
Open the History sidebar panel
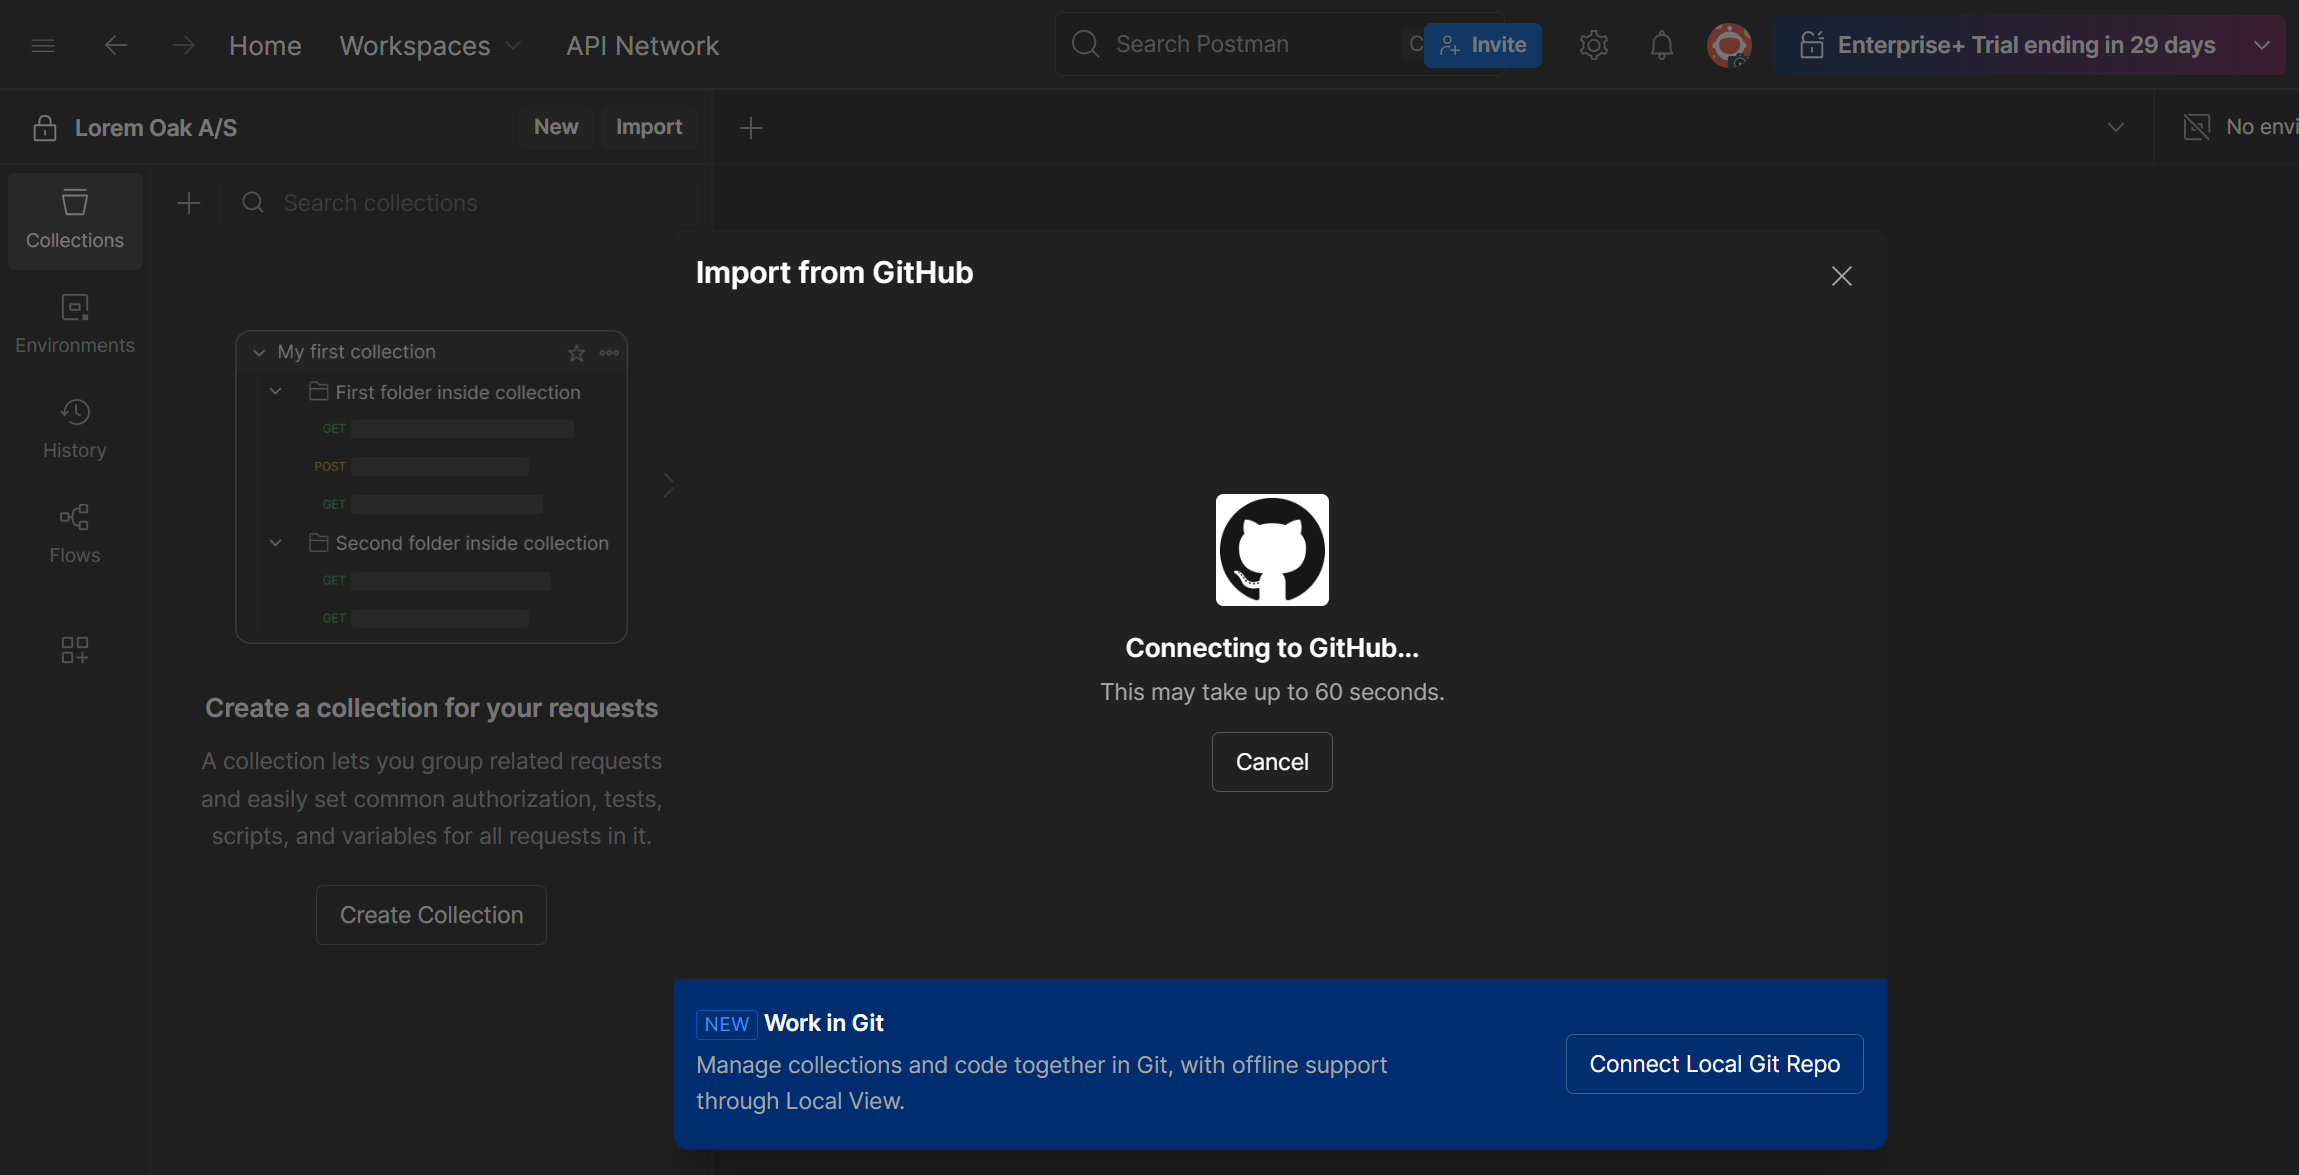coord(75,429)
